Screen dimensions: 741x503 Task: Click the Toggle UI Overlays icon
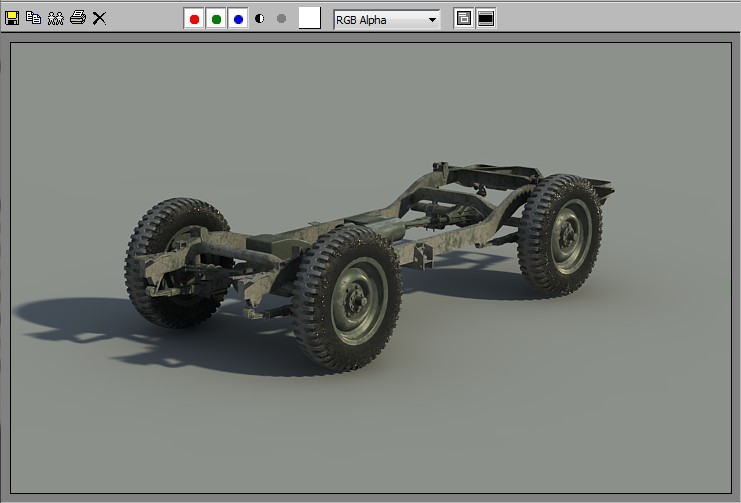pyautogui.click(x=464, y=18)
